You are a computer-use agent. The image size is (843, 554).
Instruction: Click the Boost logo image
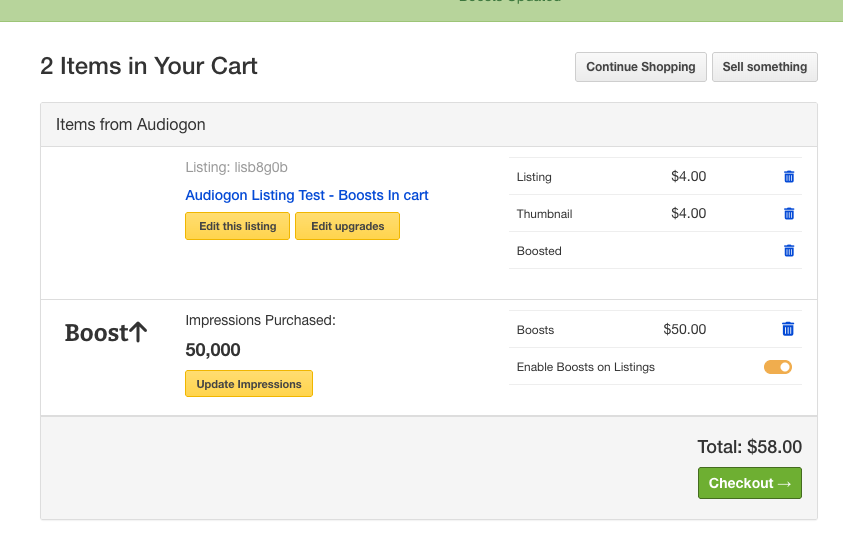pos(106,332)
